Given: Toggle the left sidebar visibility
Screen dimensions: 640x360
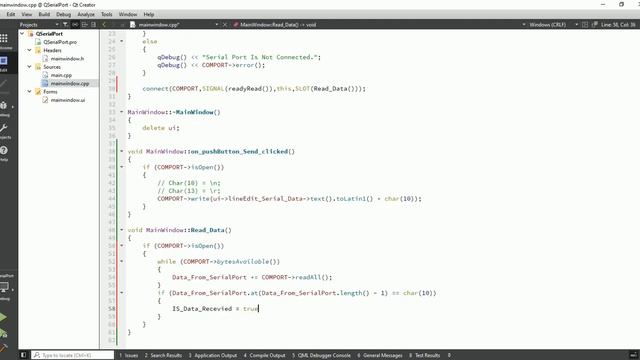Looking at the screenshot, I should 23,355.
